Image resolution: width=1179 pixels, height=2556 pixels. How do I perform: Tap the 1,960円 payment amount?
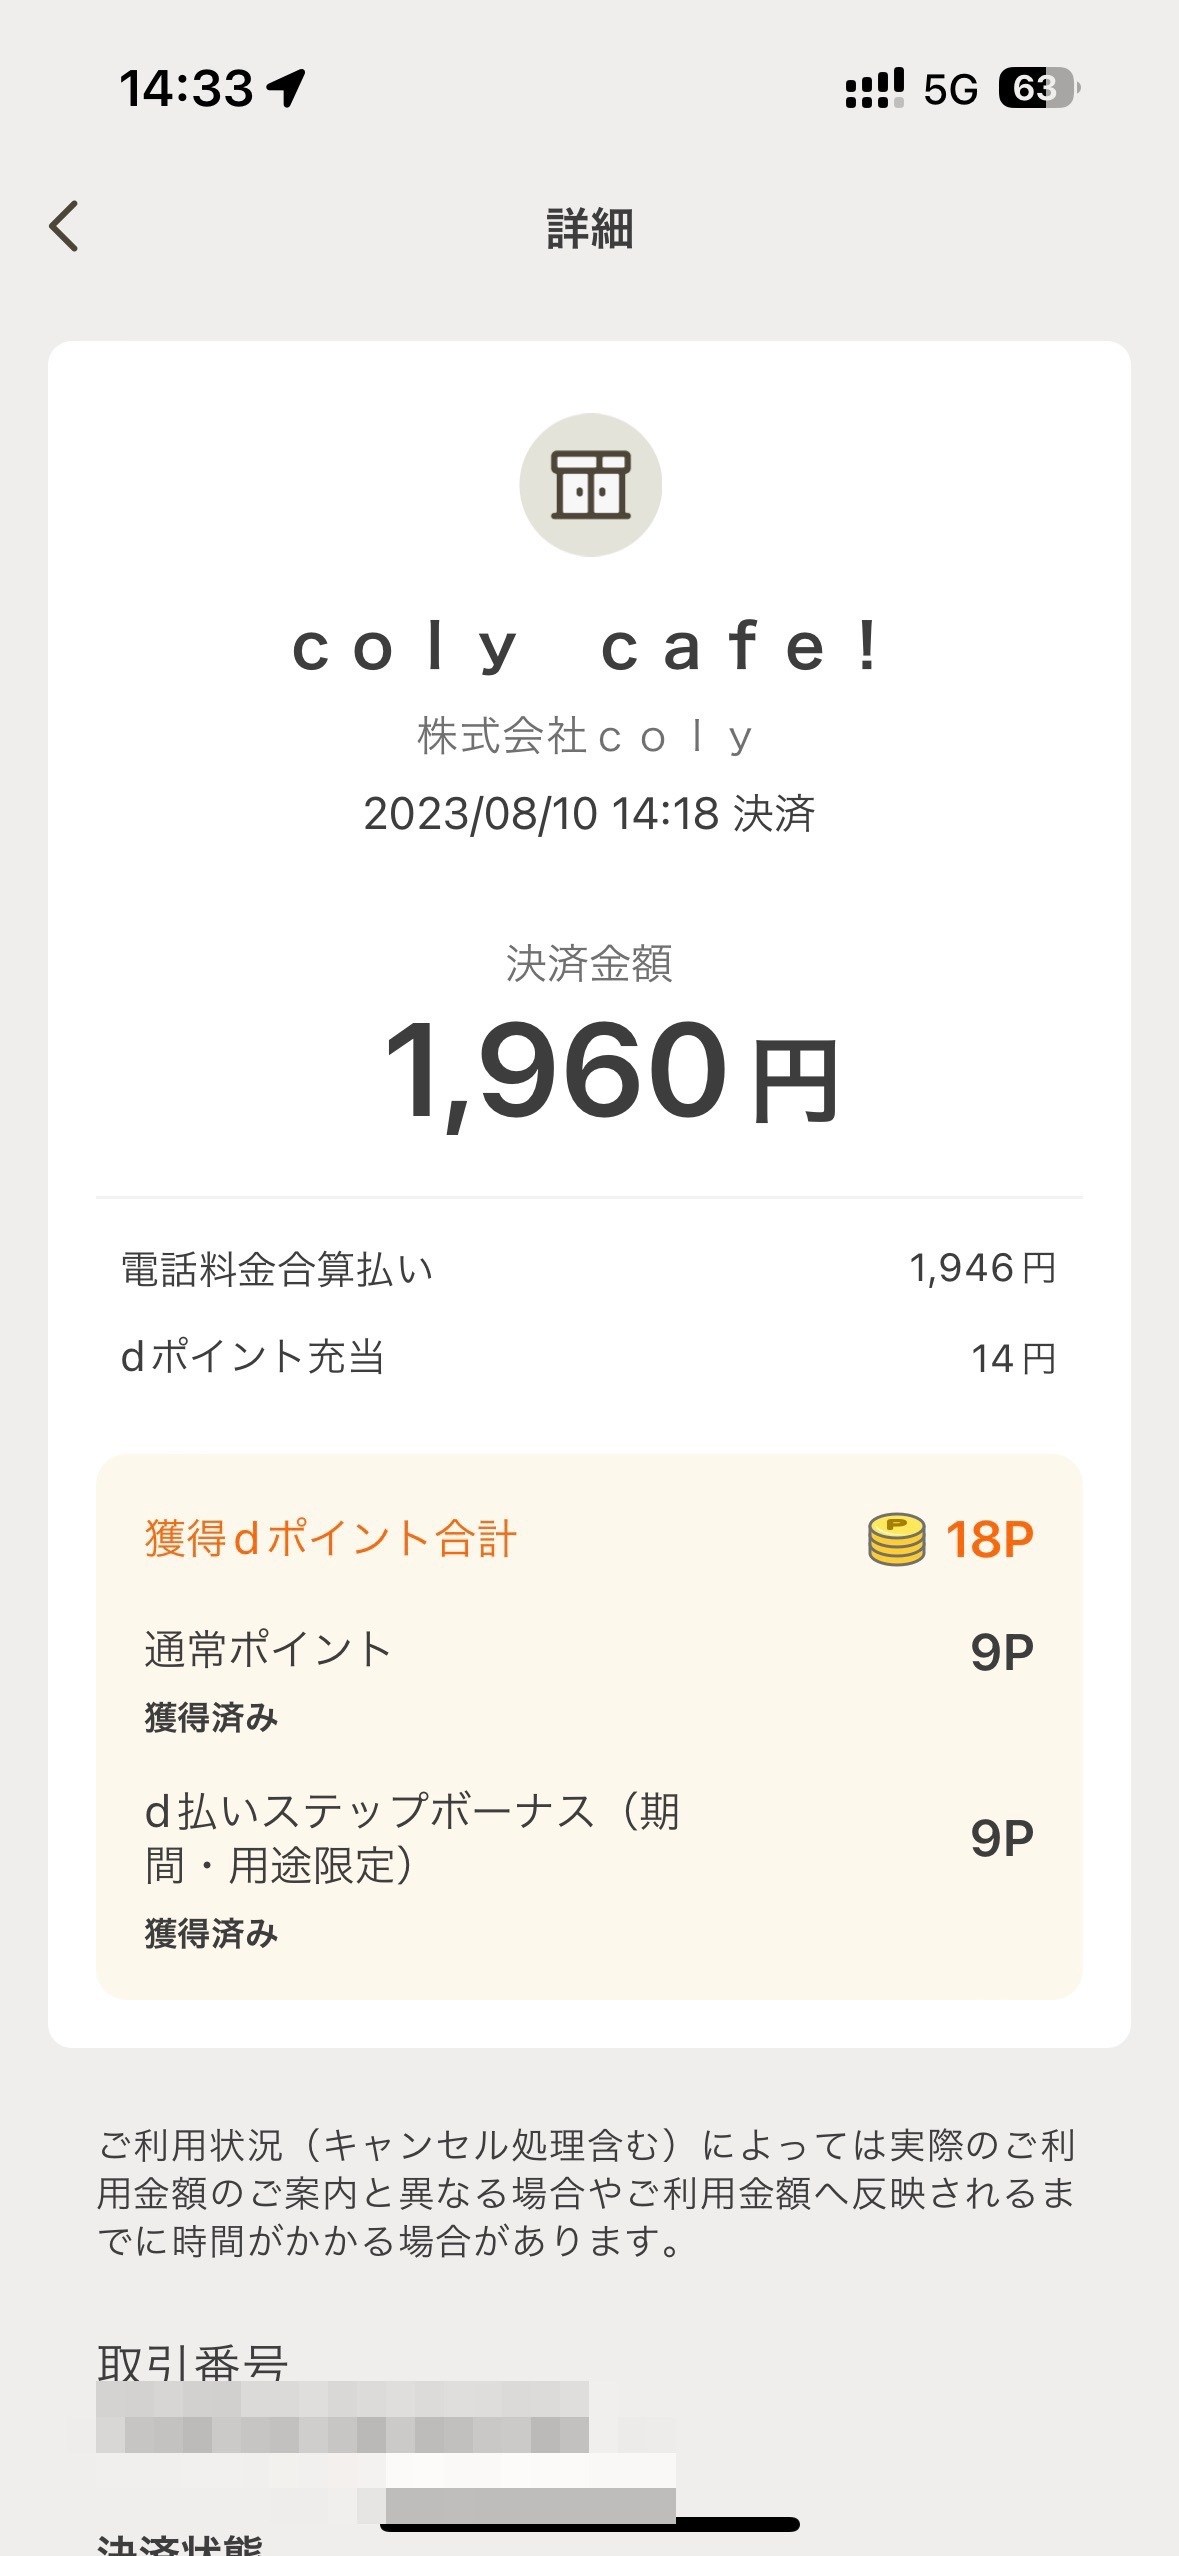point(610,1071)
